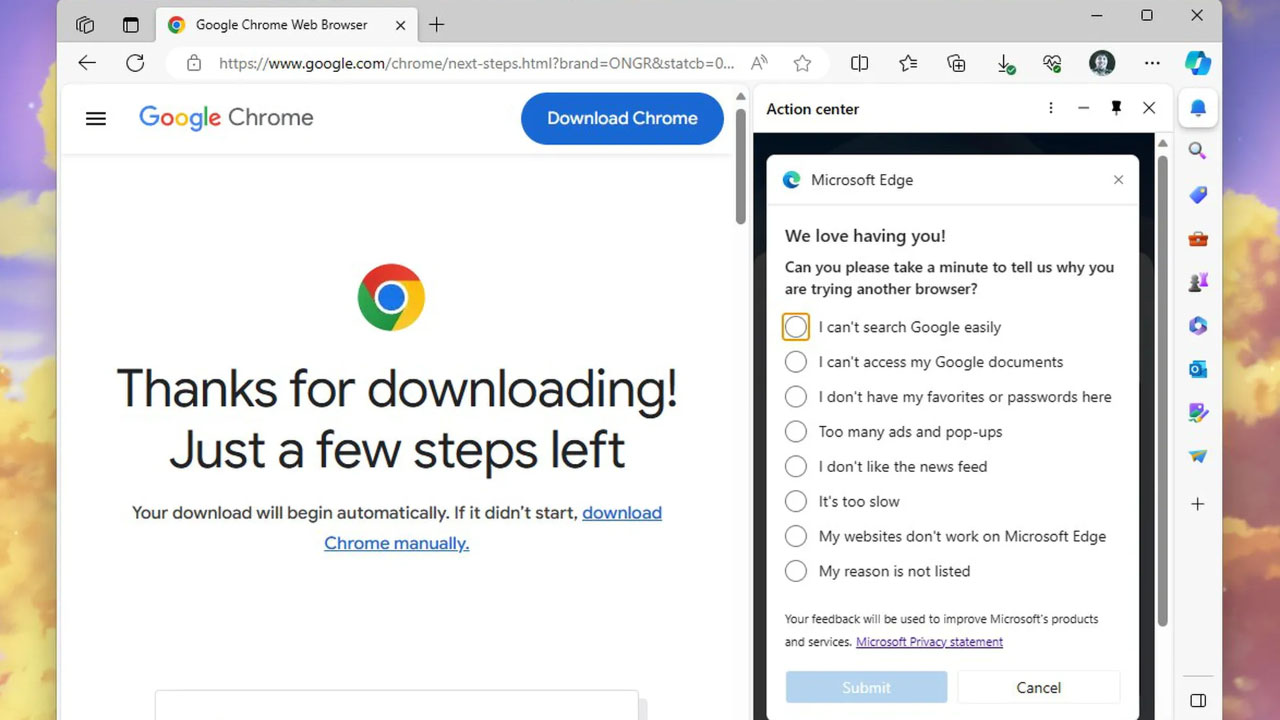Click the Split screen icon

(859, 63)
